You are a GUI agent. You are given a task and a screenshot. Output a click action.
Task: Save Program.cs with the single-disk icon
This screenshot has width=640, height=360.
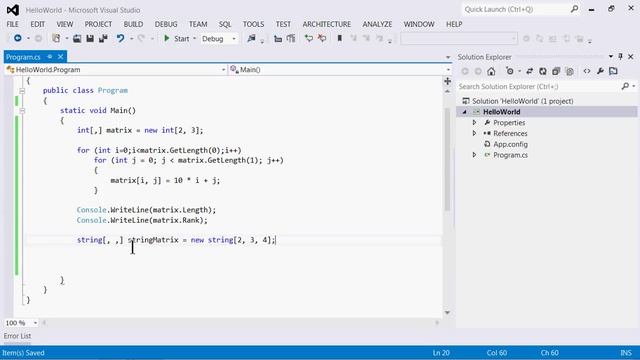[90, 38]
